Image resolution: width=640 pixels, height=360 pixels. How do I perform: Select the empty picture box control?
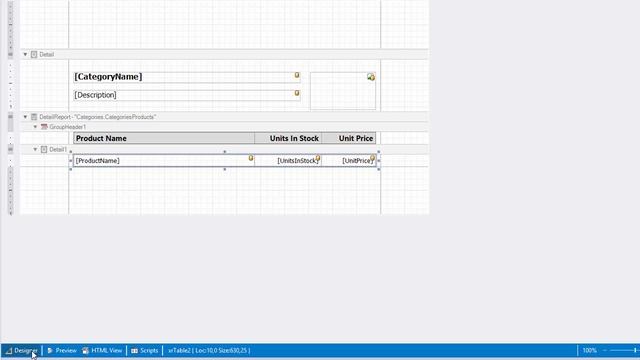click(x=343, y=91)
